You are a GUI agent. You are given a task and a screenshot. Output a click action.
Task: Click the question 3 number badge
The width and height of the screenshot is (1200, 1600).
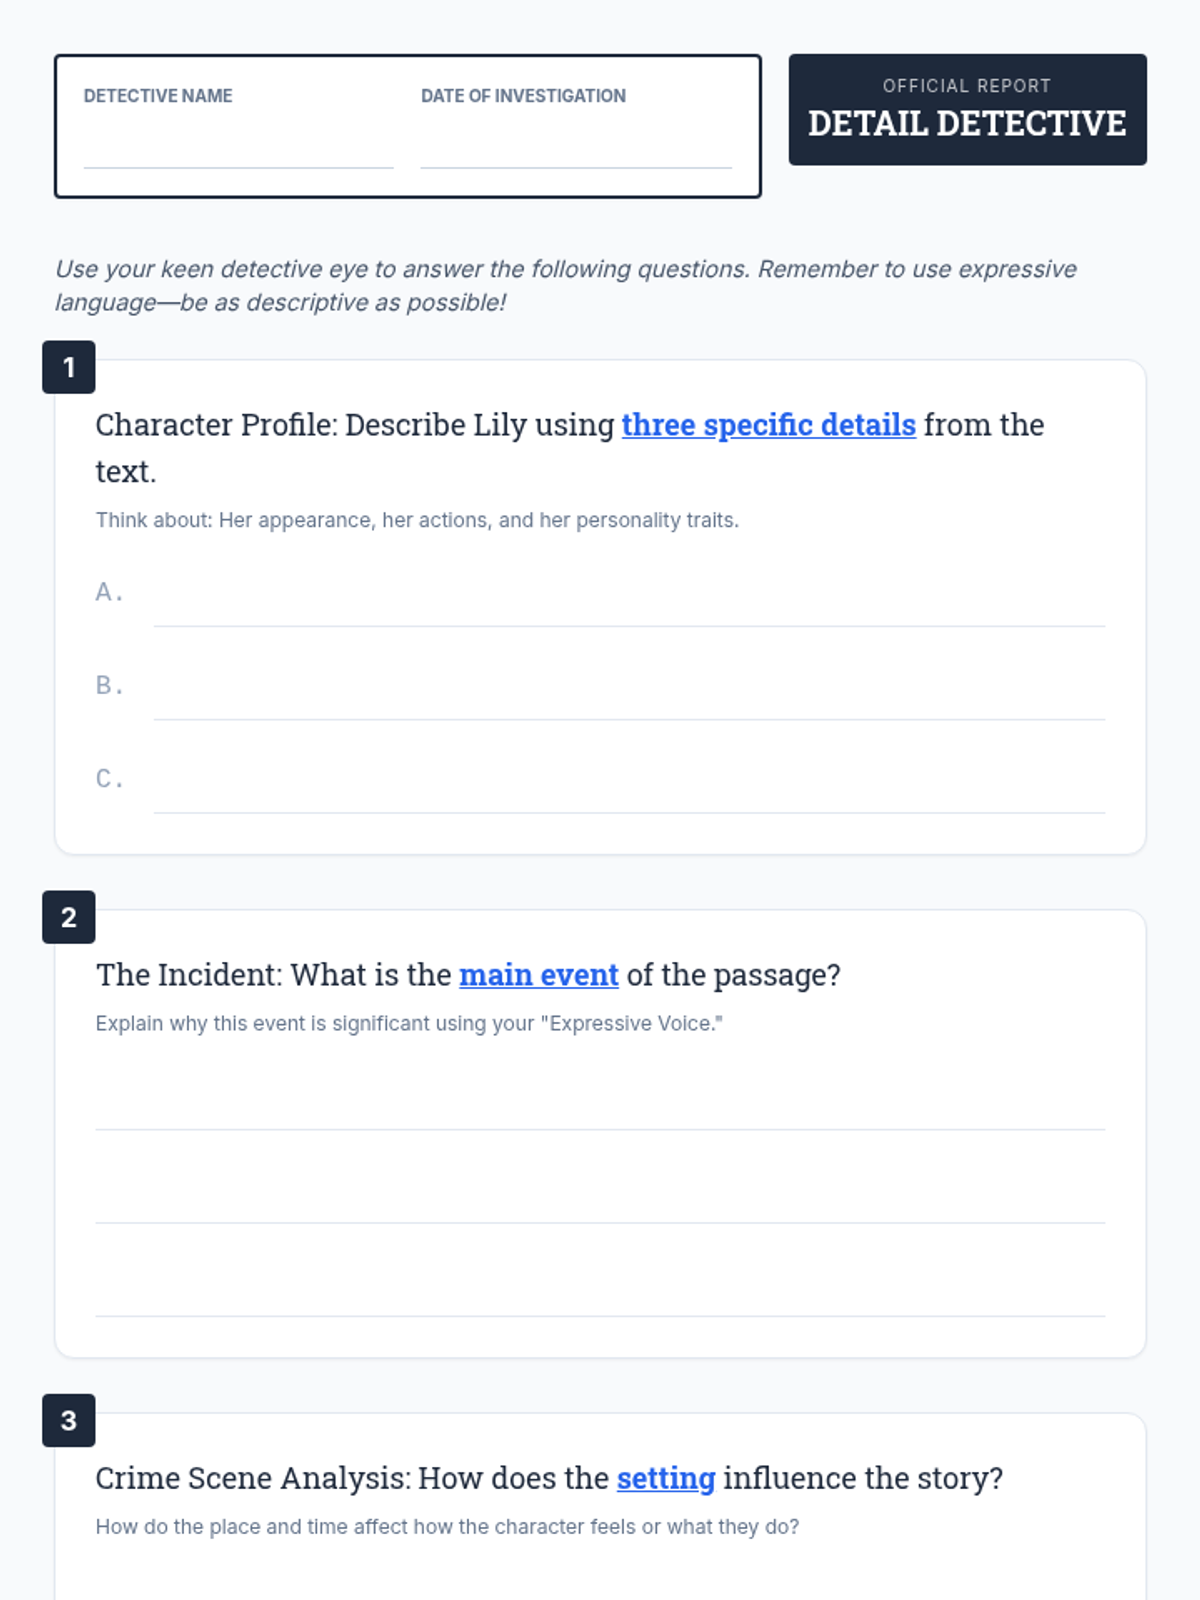(69, 1420)
